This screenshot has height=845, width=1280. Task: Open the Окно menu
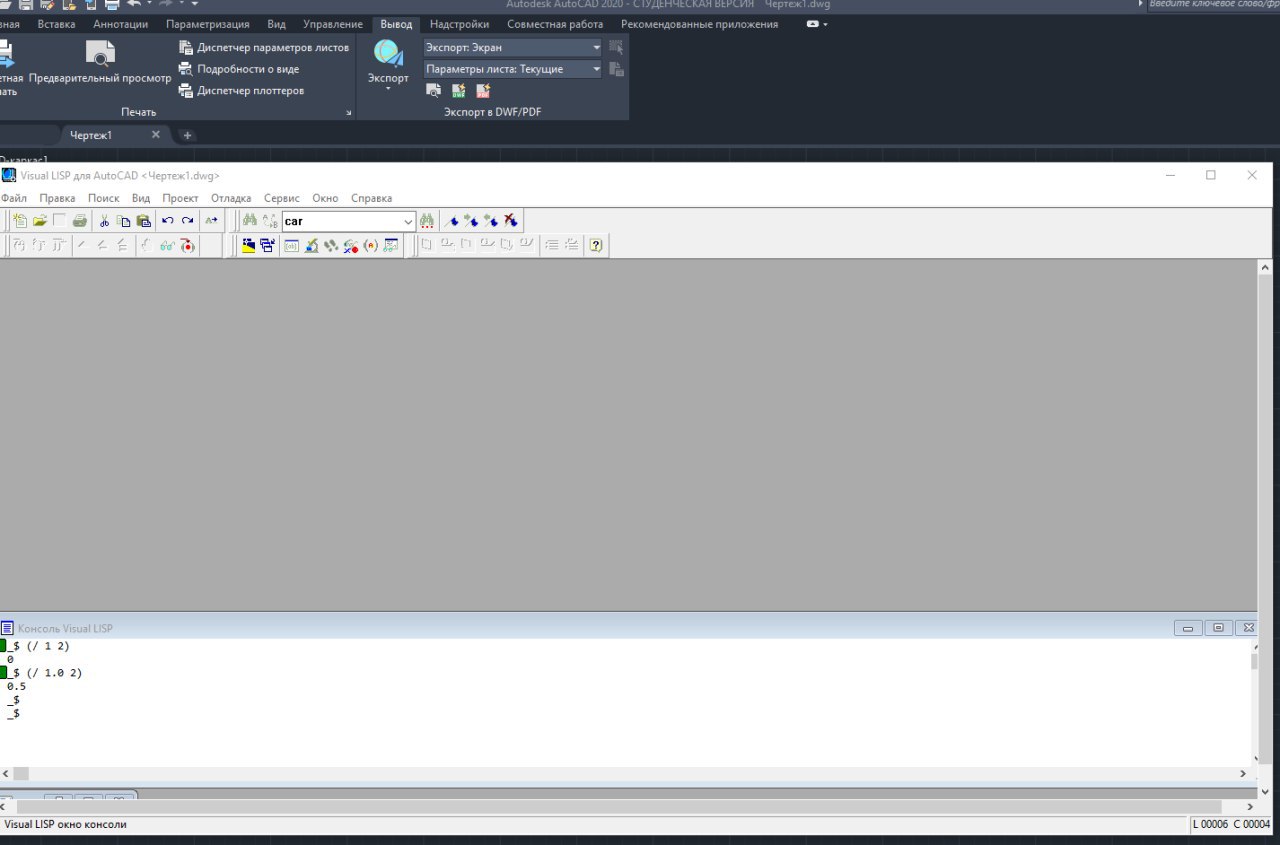[326, 198]
